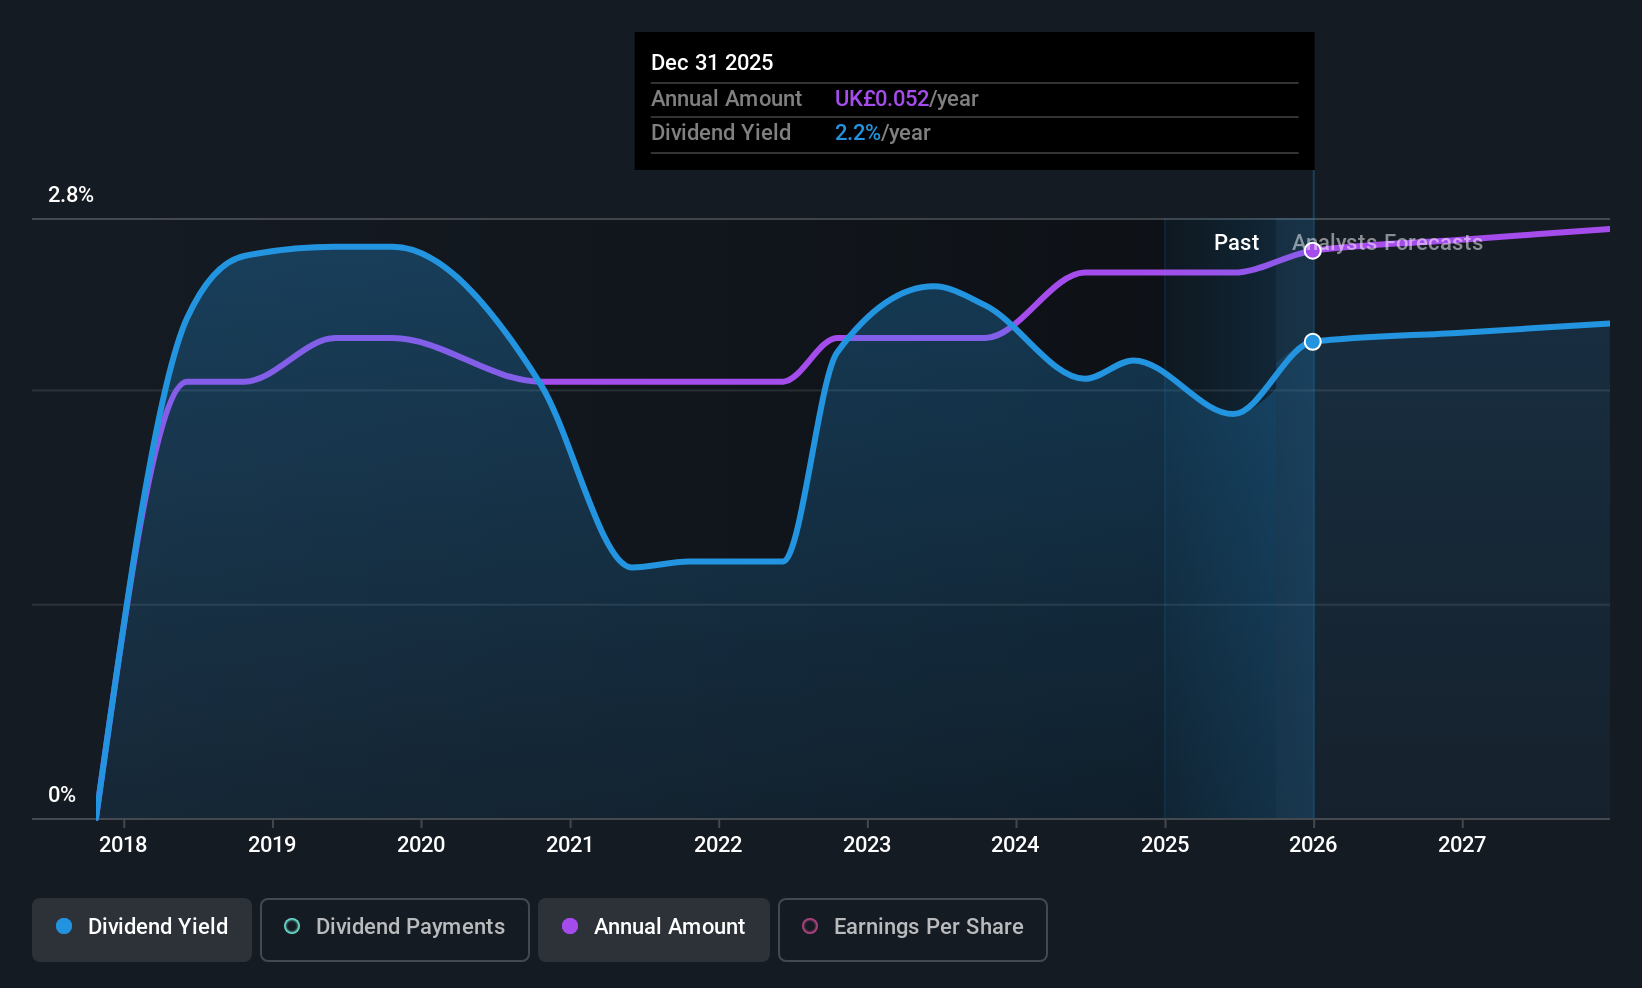1642x988 pixels.
Task: Select the blue yield data point at 2026
Action: pyautogui.click(x=1313, y=342)
